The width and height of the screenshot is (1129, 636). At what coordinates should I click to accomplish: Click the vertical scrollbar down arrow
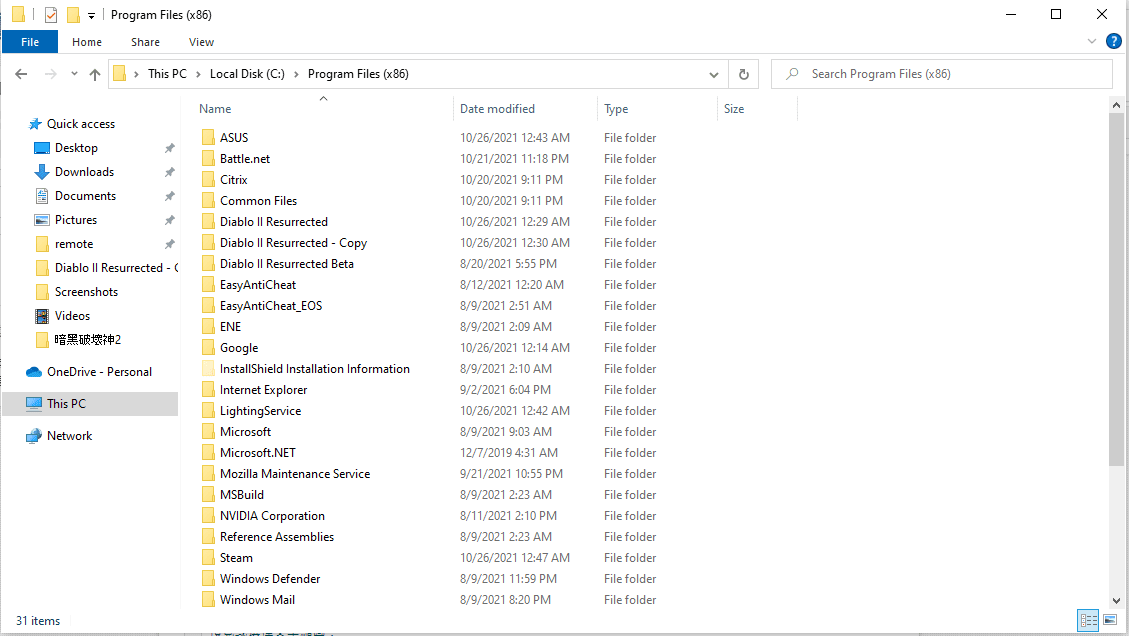point(1116,600)
